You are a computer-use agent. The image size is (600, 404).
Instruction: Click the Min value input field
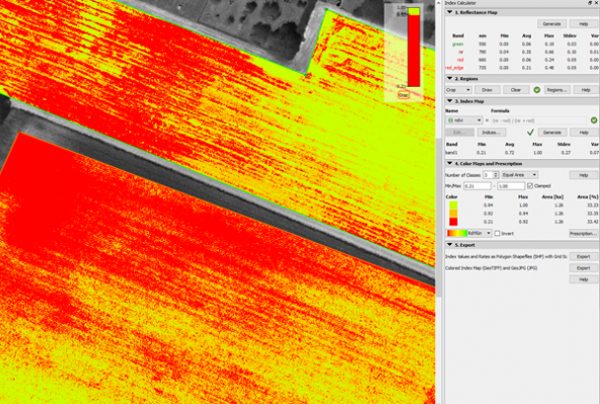point(477,185)
